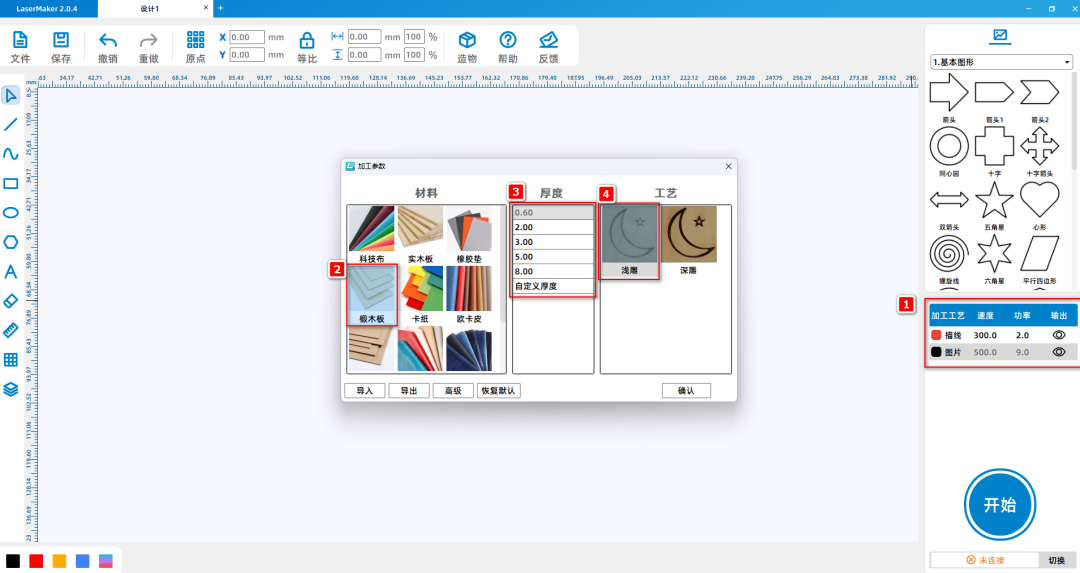Select the rectangle drawing tool
The width and height of the screenshot is (1080, 573).
(11, 183)
